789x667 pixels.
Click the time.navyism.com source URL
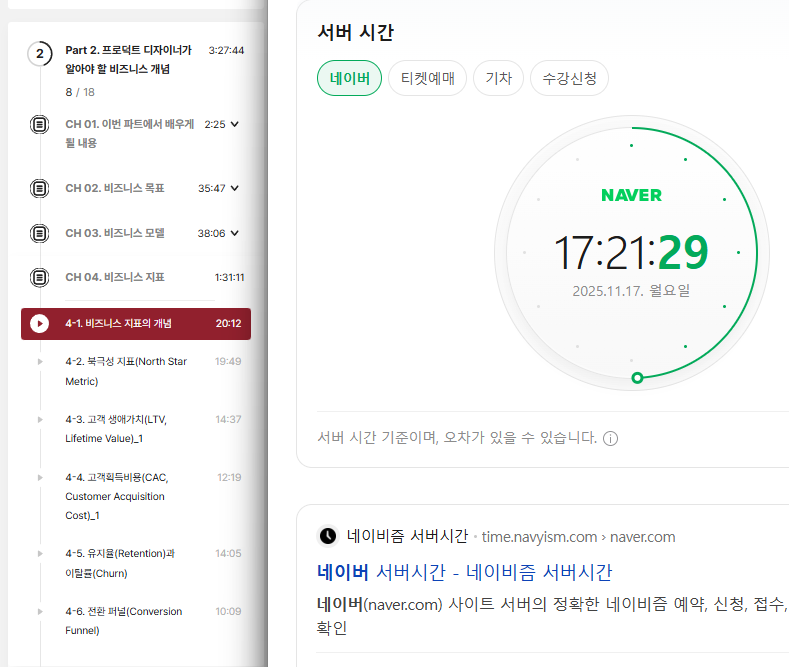pyautogui.click(x=578, y=537)
